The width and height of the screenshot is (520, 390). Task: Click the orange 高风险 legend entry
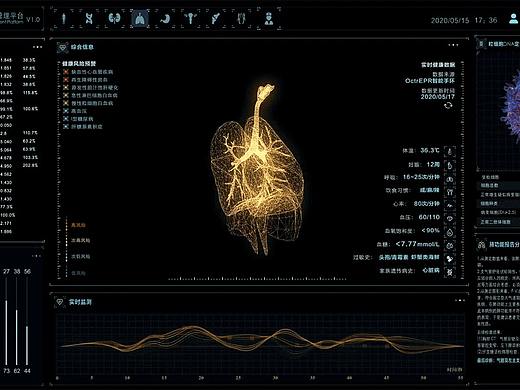pyautogui.click(x=78, y=225)
